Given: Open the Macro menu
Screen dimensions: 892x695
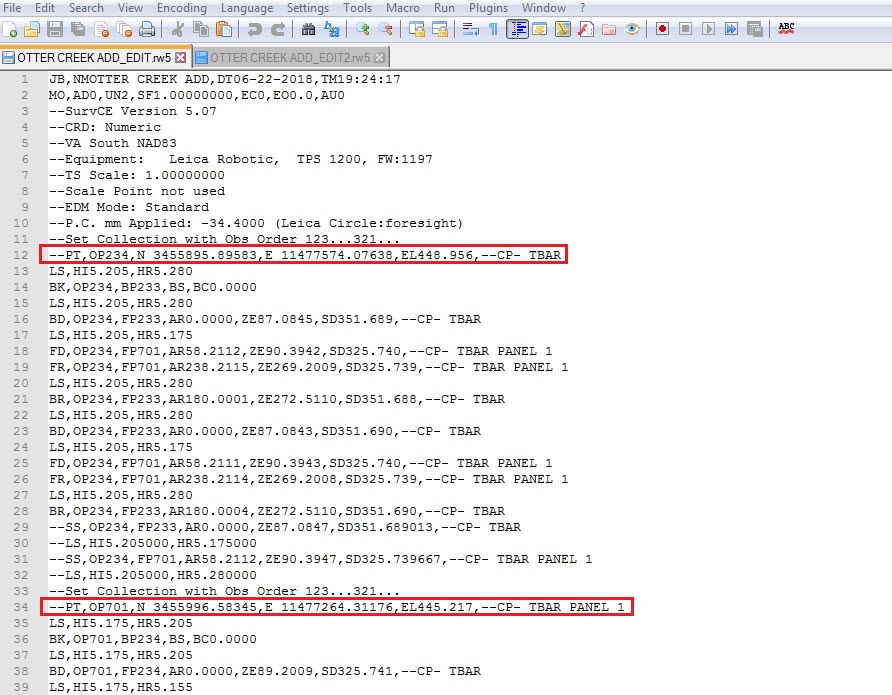Looking at the screenshot, I should [403, 8].
